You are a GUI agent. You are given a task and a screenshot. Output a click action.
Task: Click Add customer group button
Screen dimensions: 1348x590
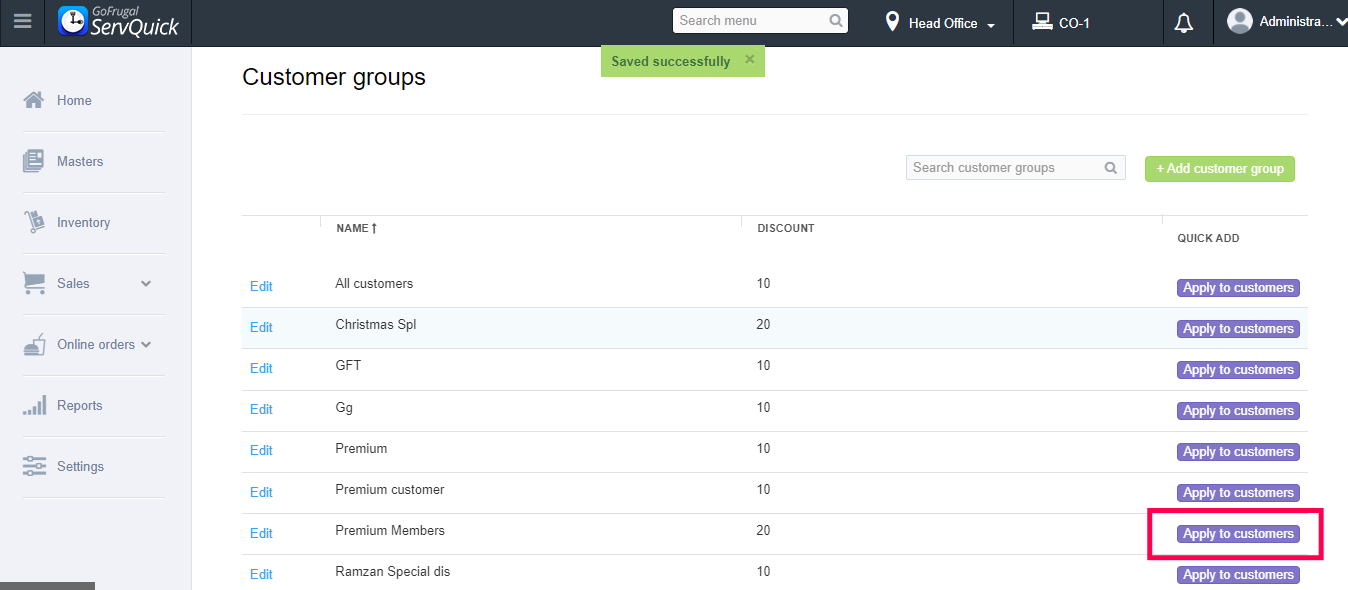click(x=1219, y=169)
